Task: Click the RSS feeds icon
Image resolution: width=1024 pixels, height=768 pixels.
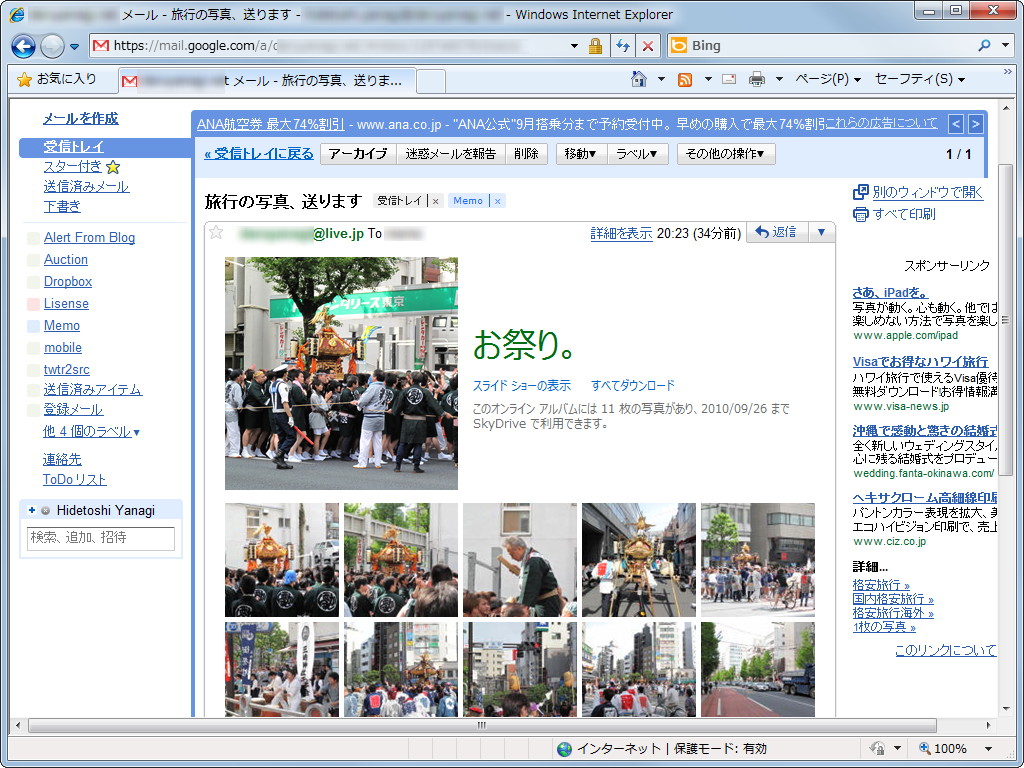Action: click(x=685, y=80)
